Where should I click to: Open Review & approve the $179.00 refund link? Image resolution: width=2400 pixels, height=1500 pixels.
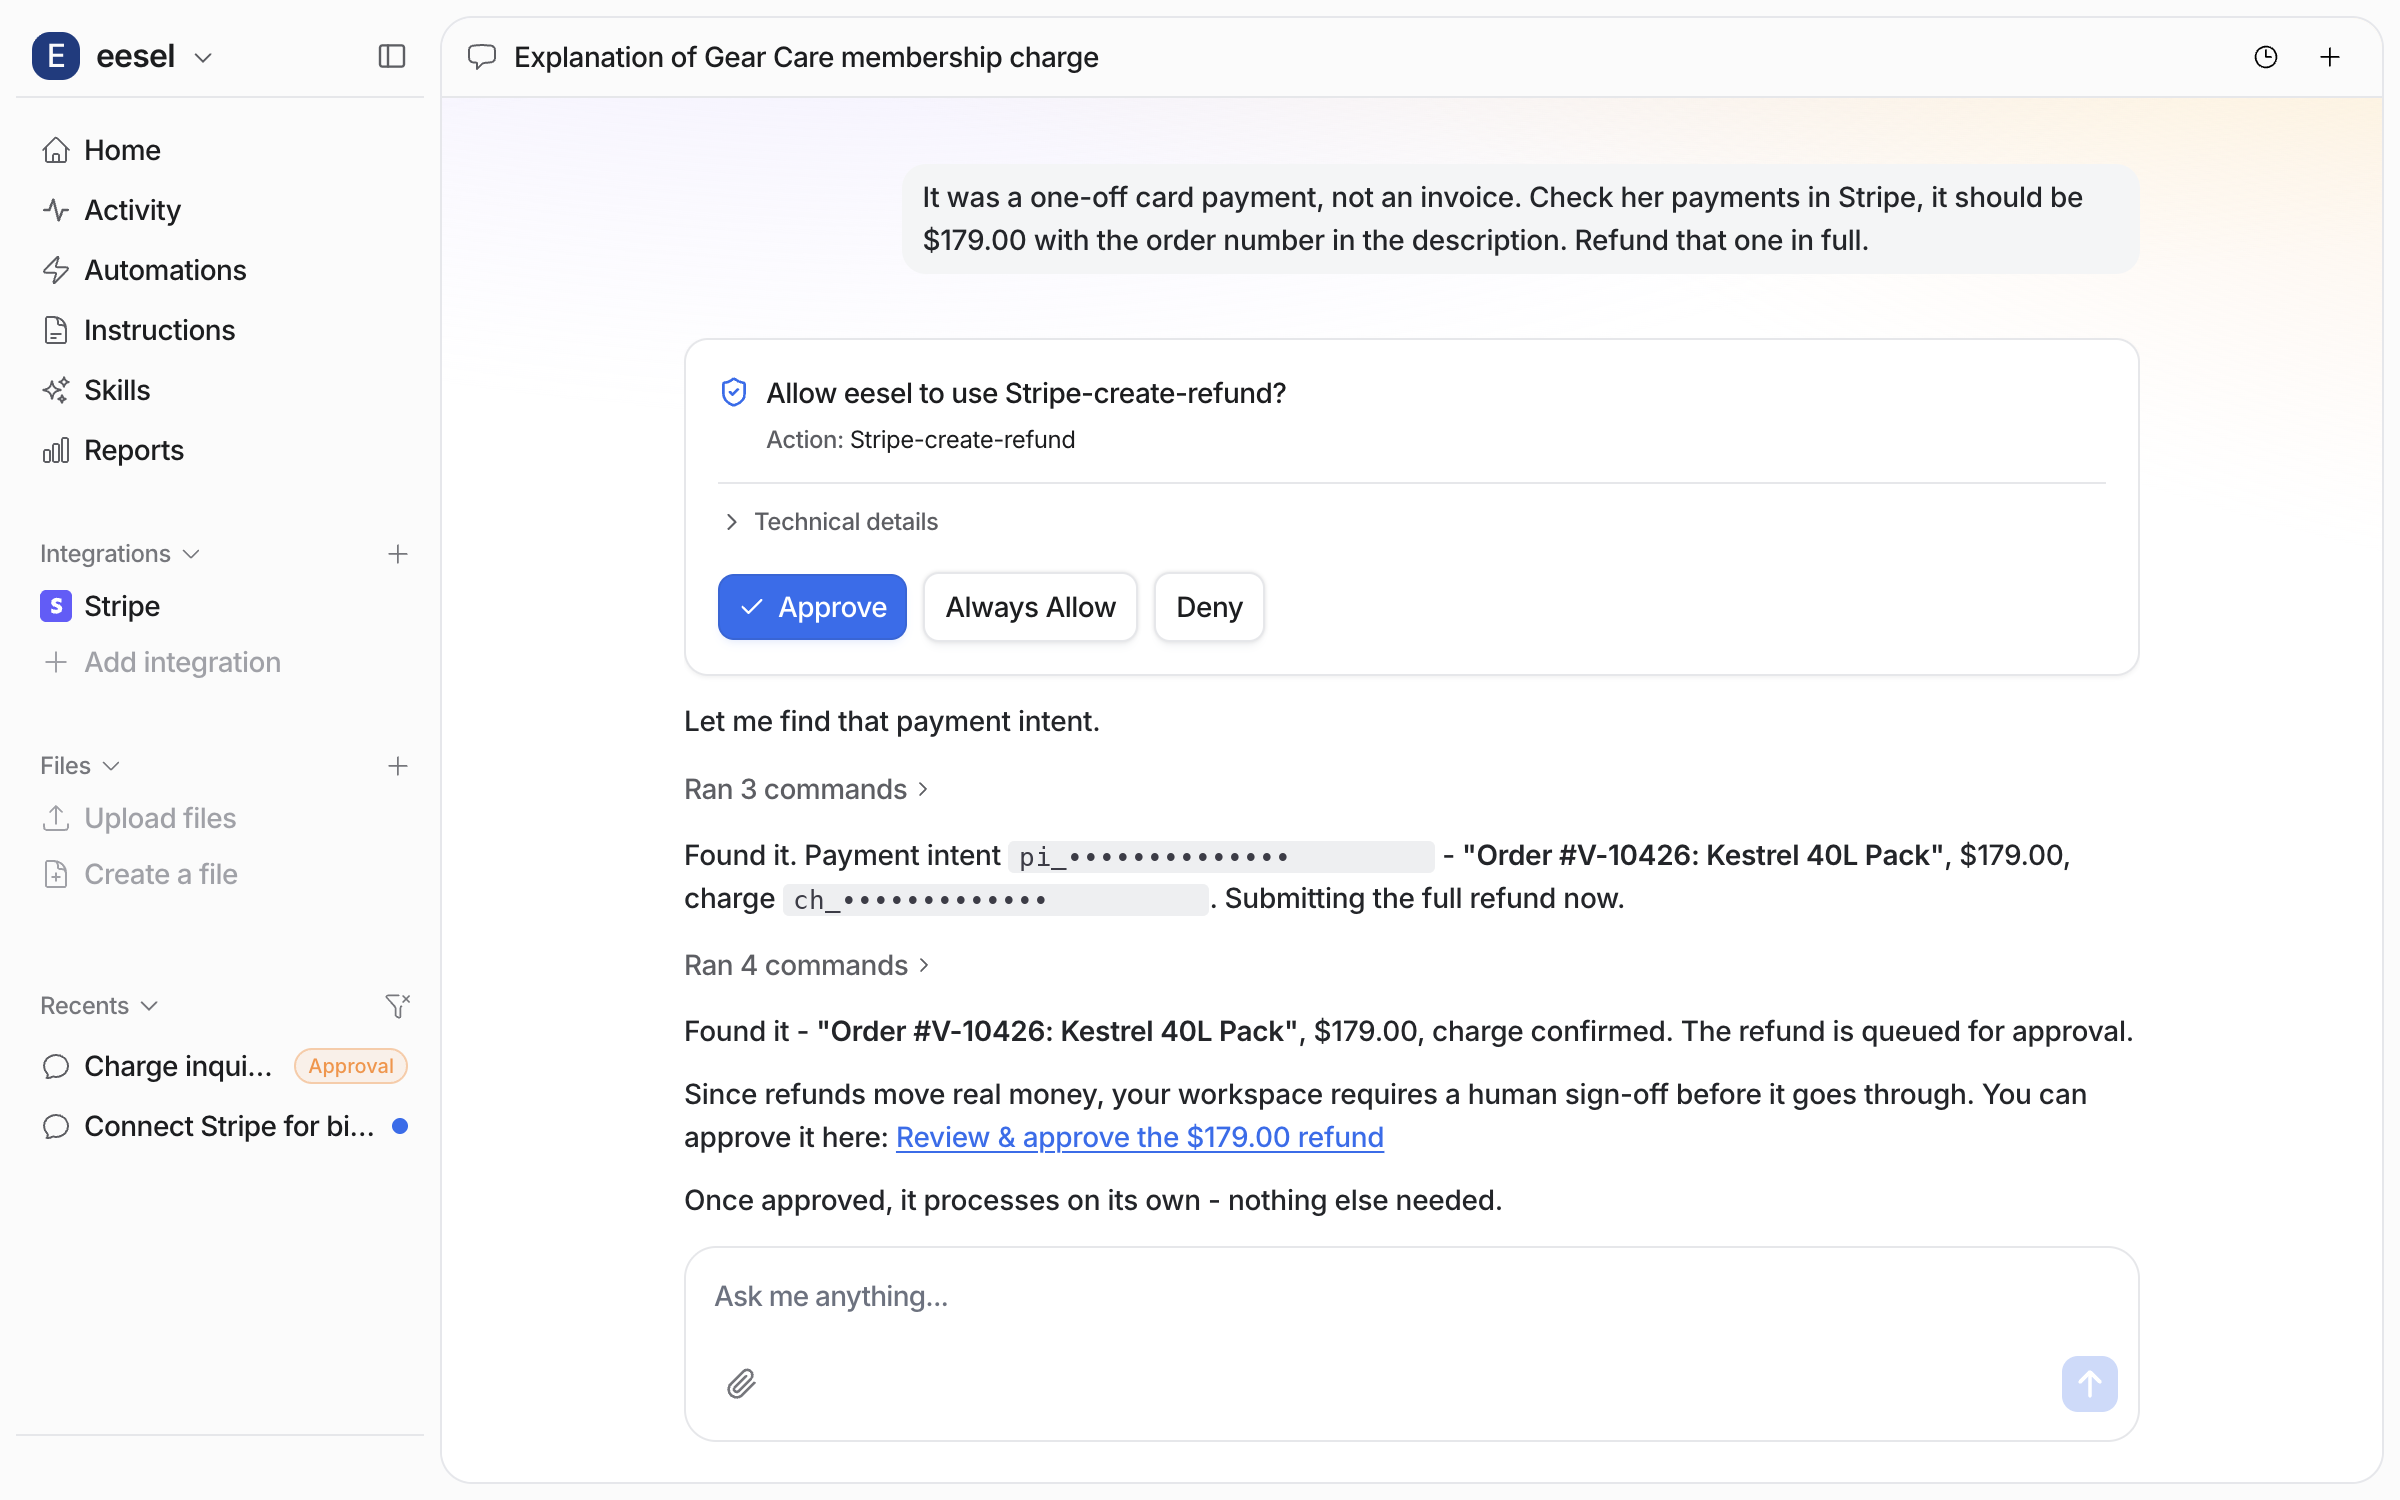(x=1140, y=1137)
